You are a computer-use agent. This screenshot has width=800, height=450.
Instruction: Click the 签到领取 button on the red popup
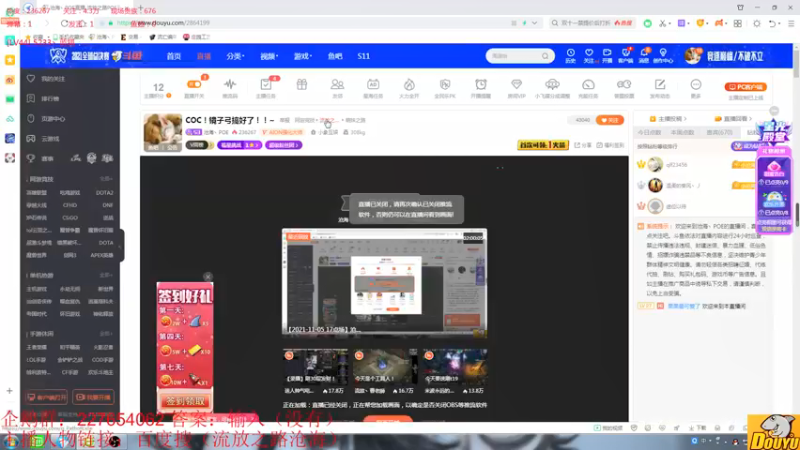(x=185, y=401)
